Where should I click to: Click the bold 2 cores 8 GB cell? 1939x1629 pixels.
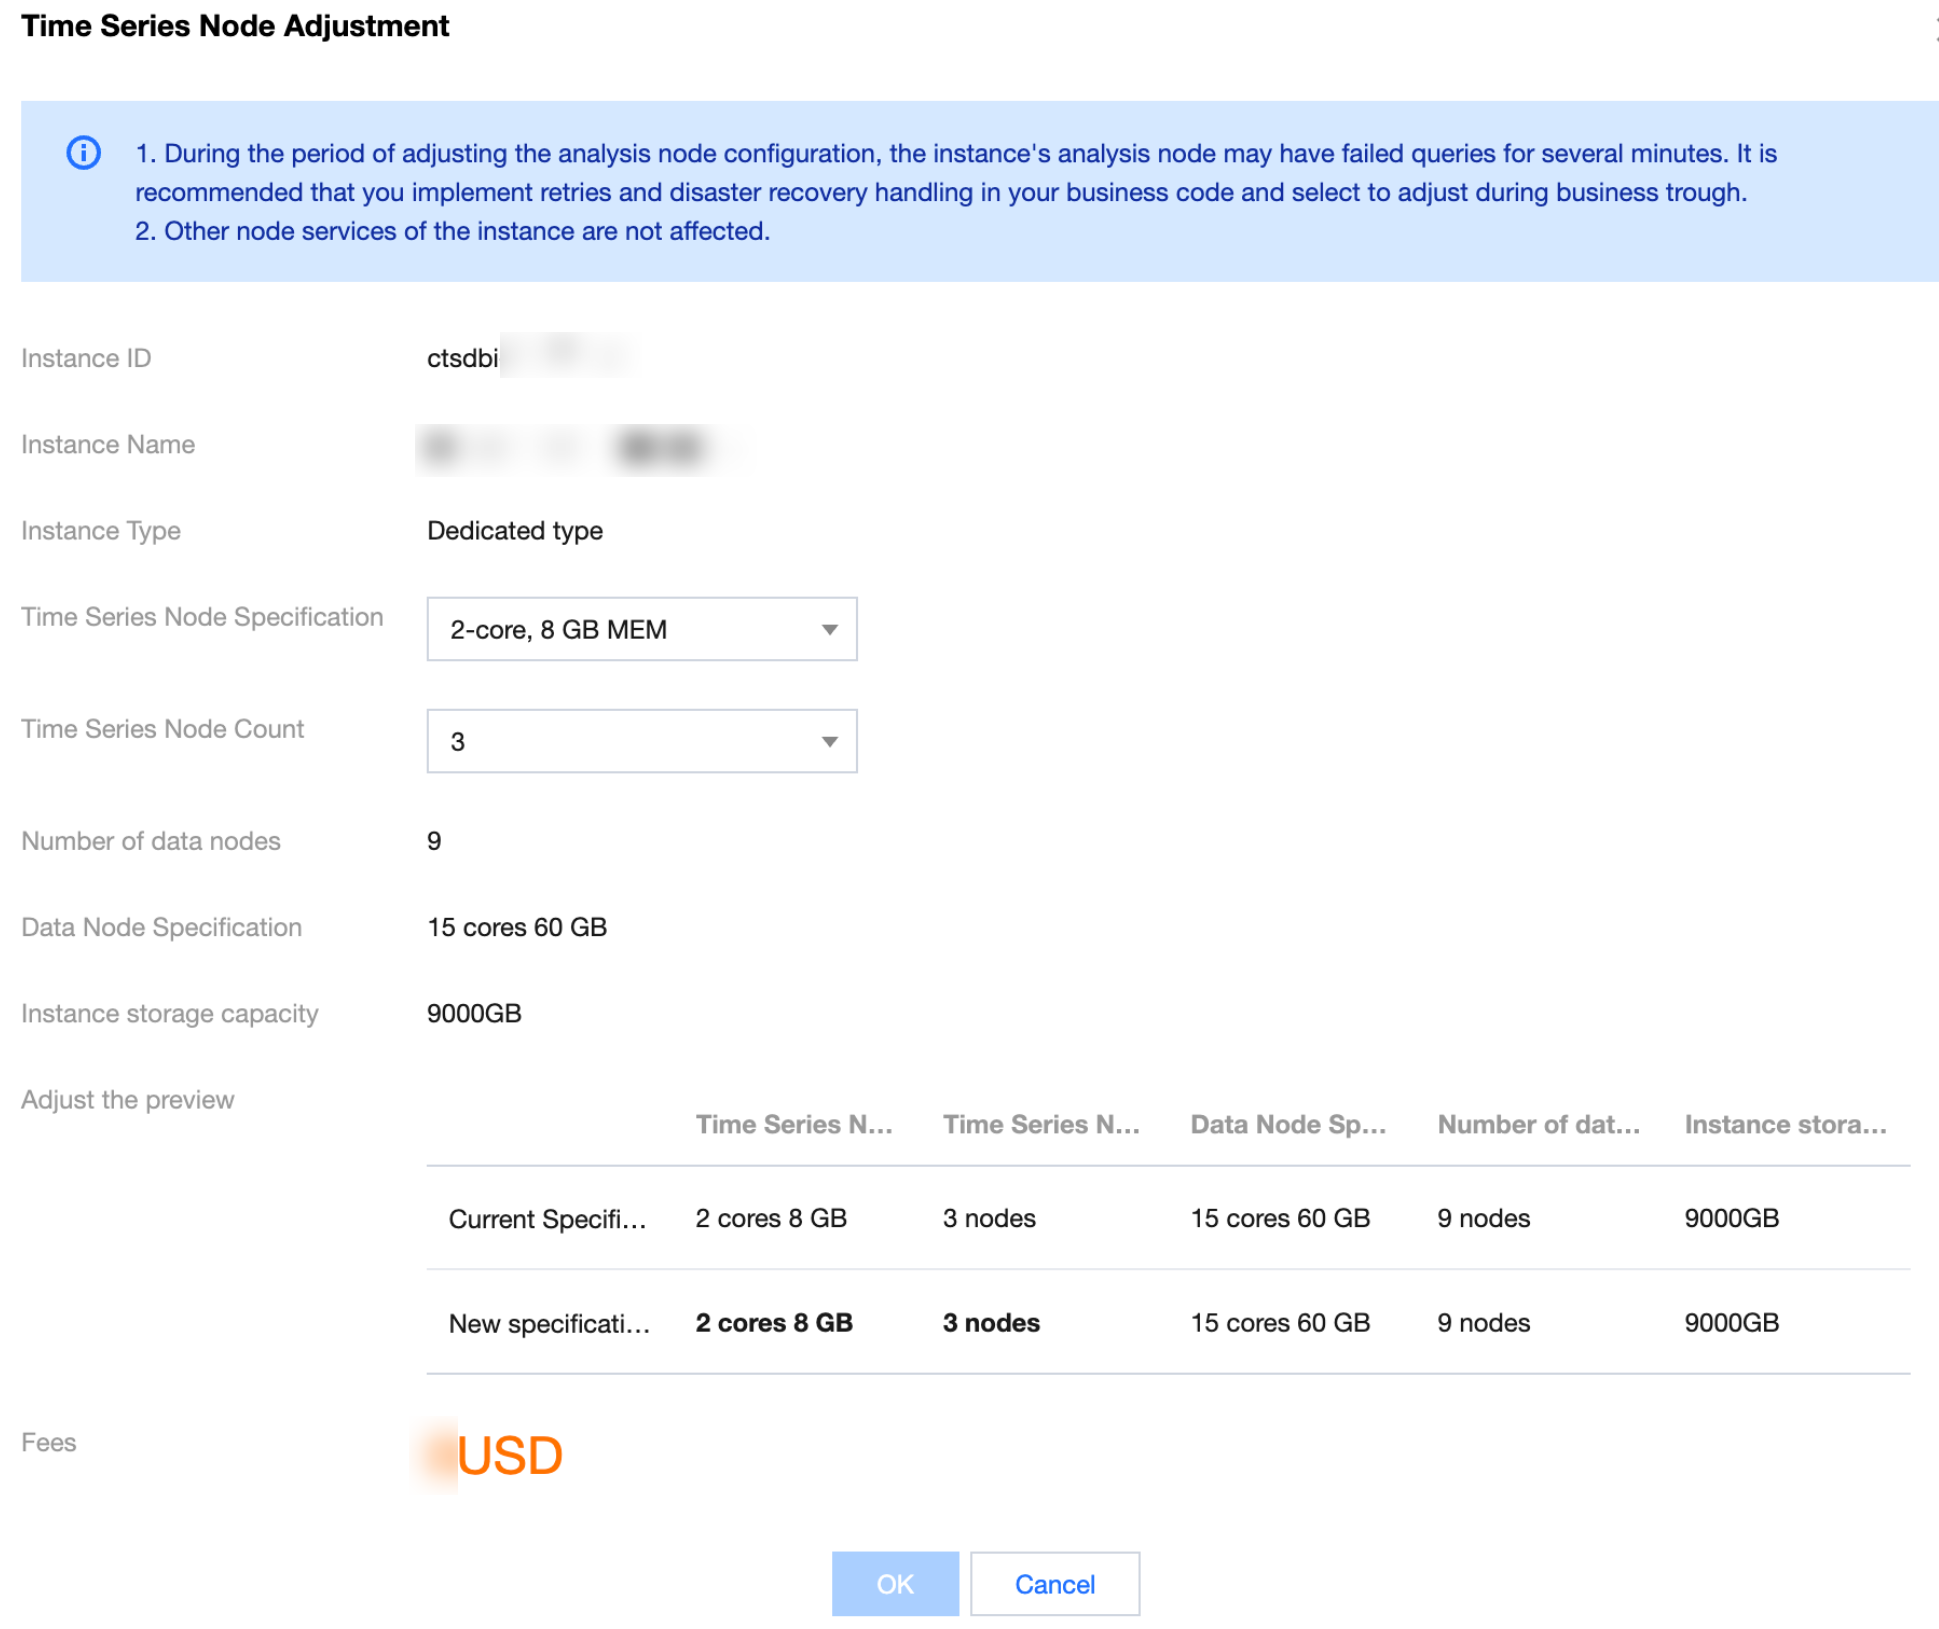point(773,1322)
